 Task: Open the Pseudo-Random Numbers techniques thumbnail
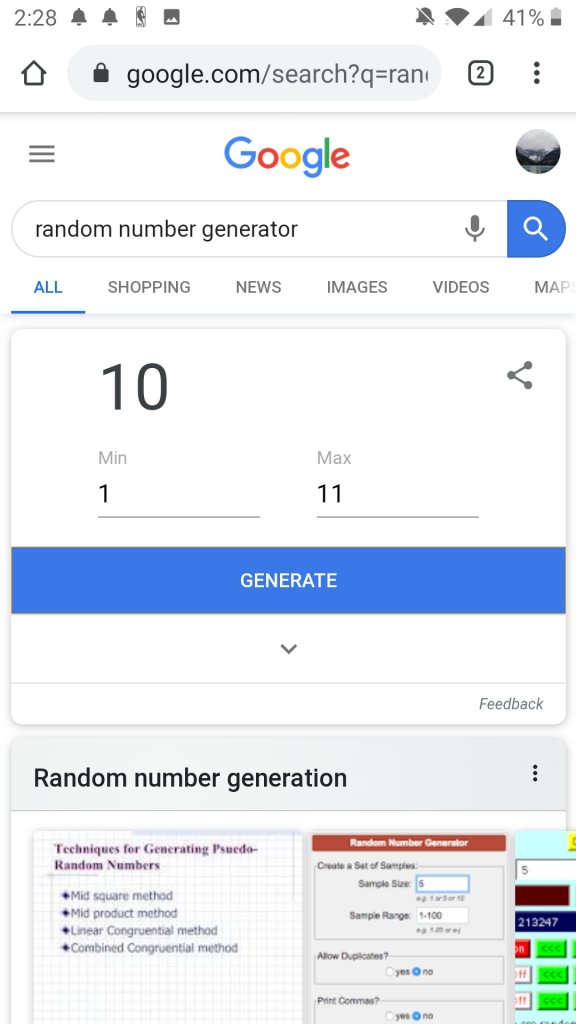tap(168, 926)
